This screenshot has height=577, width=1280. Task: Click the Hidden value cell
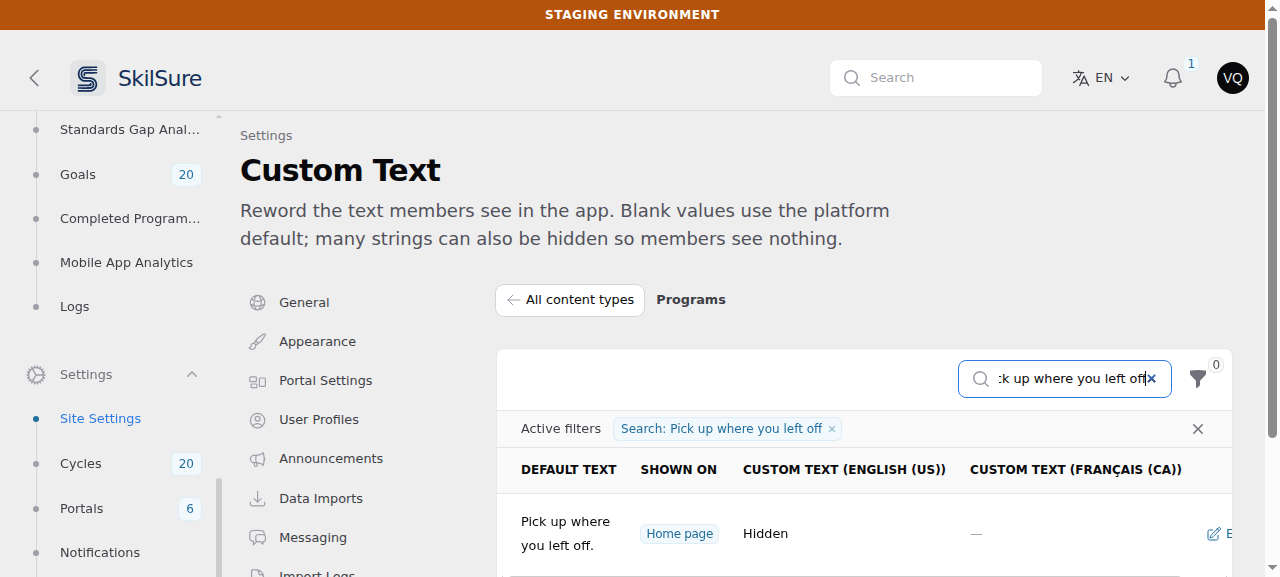765,534
